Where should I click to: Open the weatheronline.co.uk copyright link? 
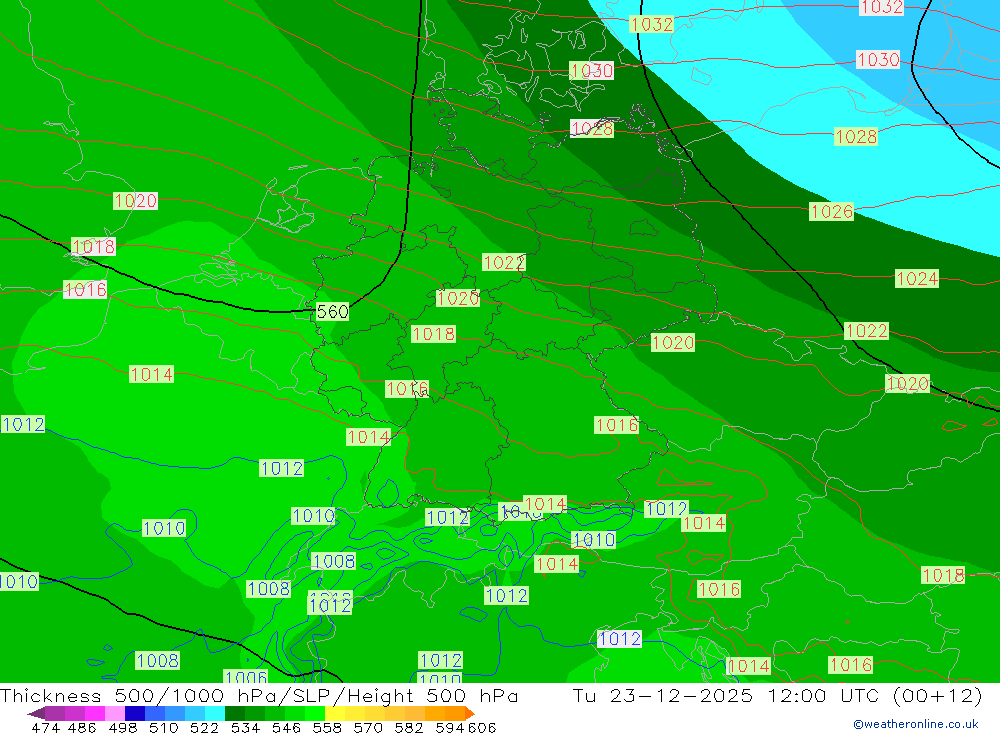[915, 724]
